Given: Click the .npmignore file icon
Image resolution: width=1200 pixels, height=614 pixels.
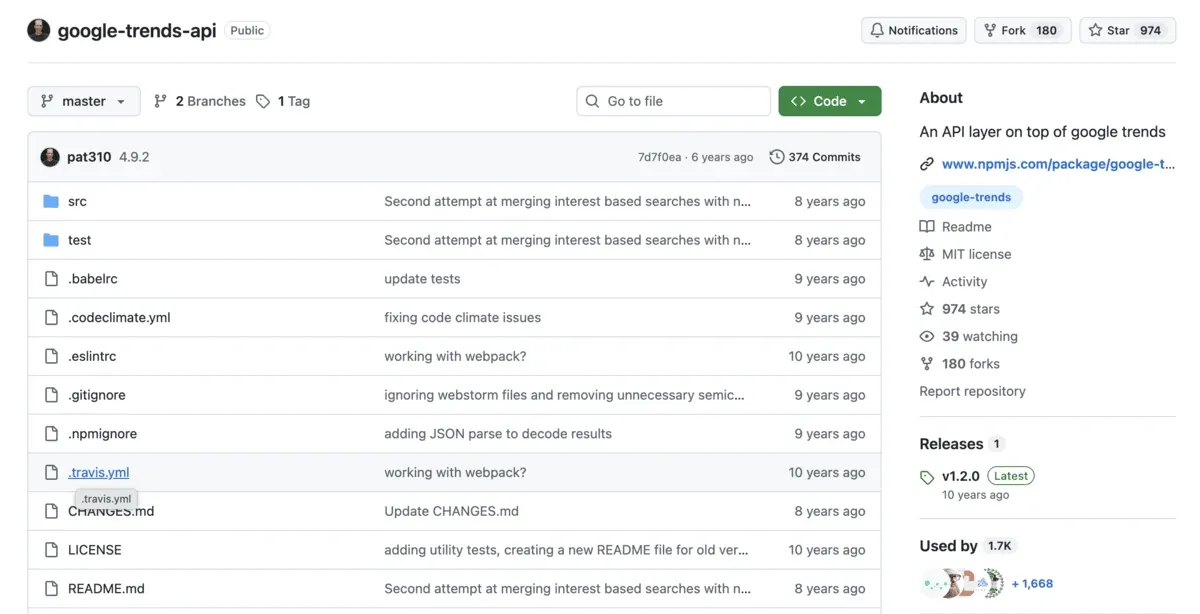Looking at the screenshot, I should click(51, 434).
